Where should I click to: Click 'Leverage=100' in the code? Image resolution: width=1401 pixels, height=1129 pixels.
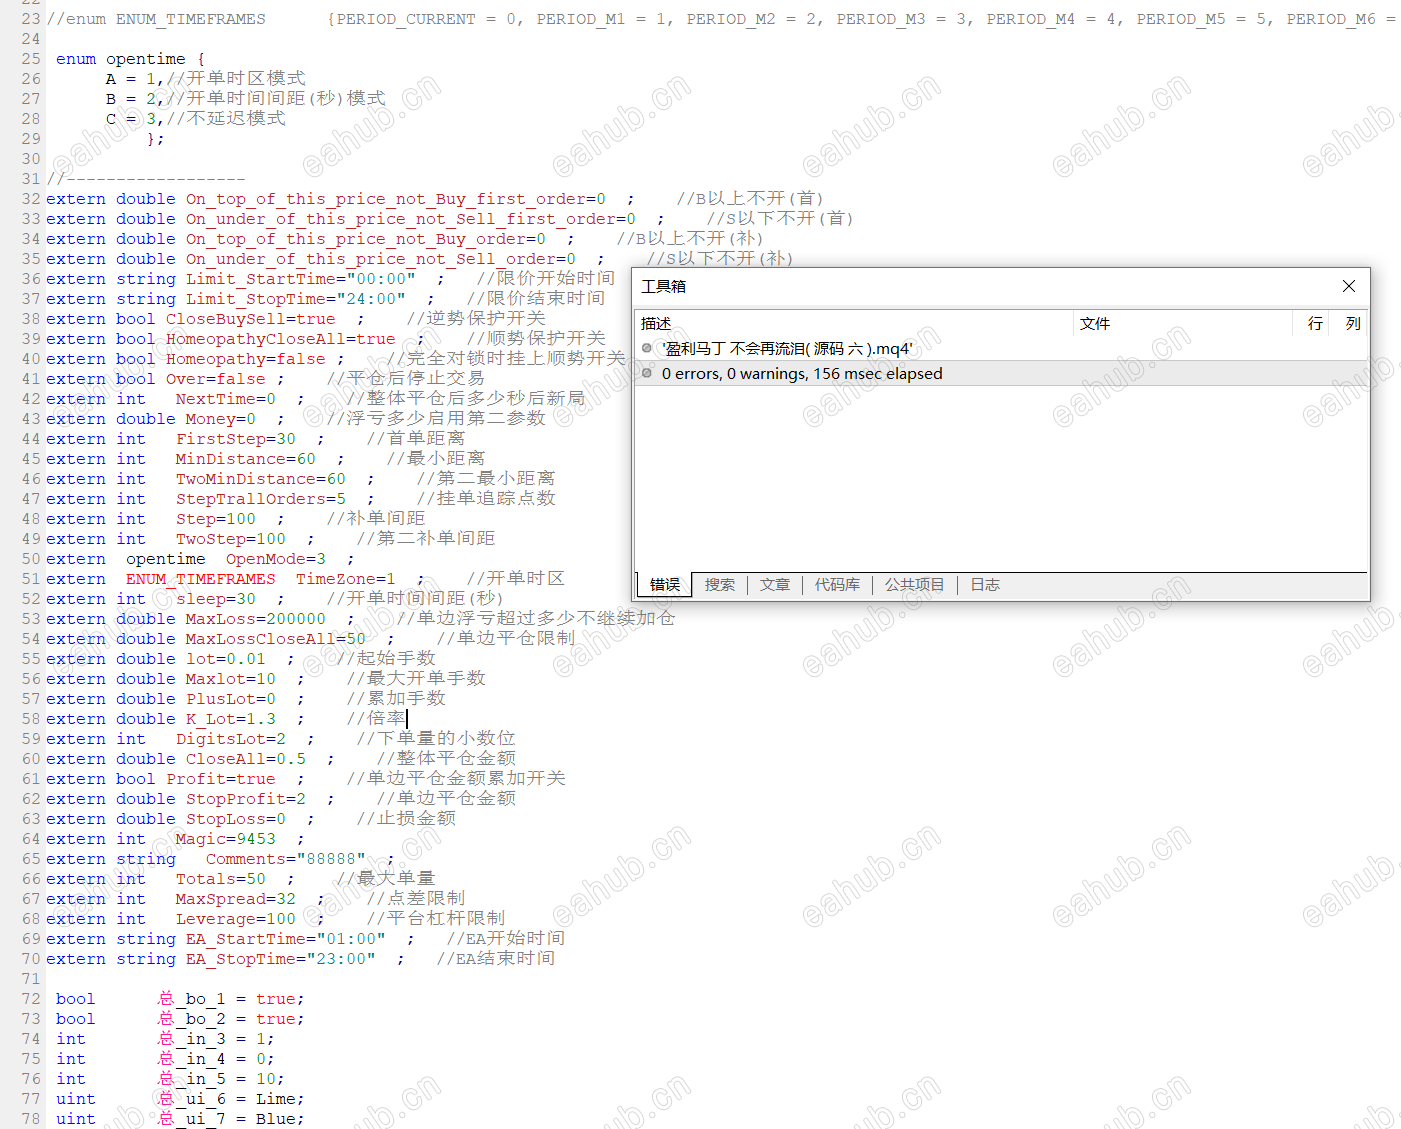236,919
